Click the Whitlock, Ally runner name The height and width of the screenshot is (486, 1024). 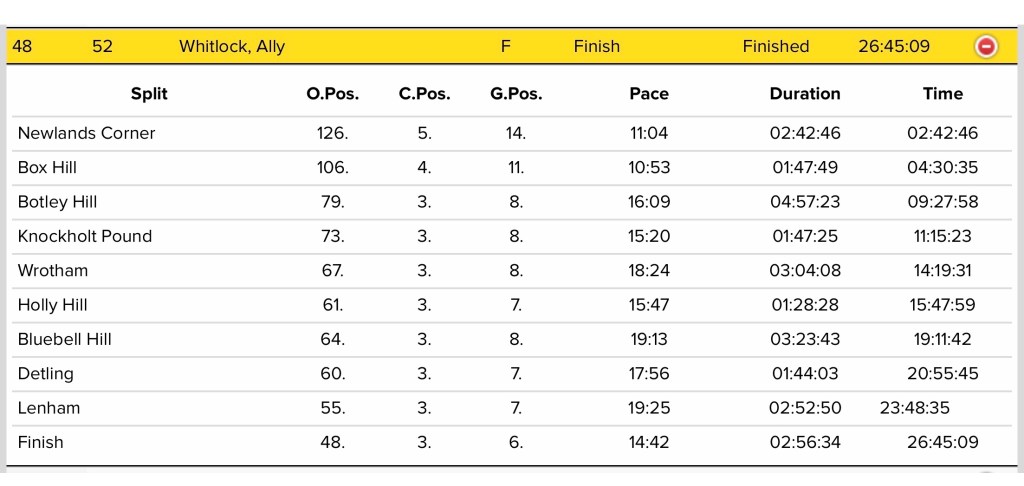[x=232, y=46]
